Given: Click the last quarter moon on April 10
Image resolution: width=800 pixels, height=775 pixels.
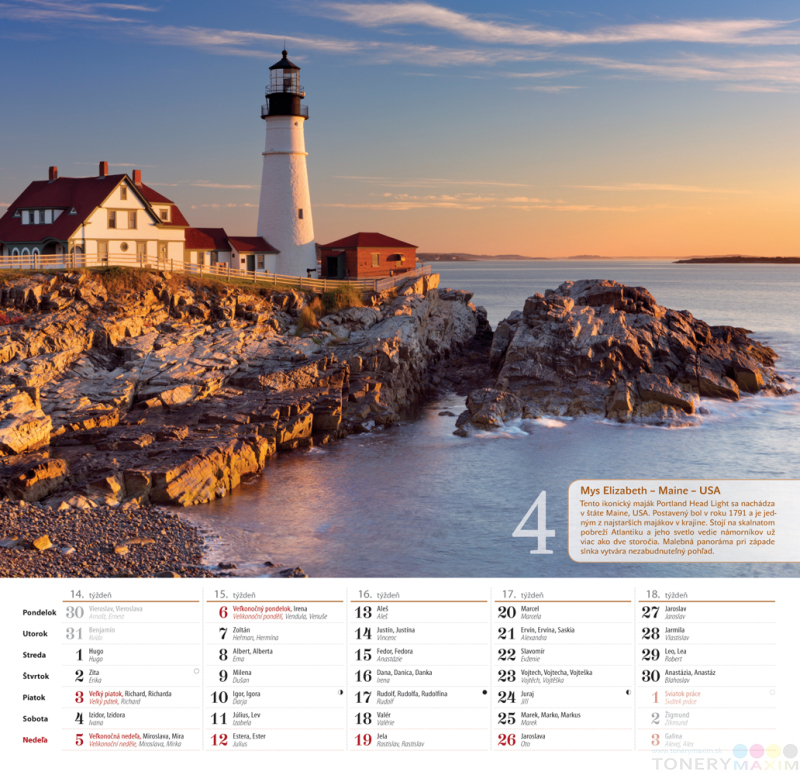Looking at the screenshot, I should click(x=340, y=692).
